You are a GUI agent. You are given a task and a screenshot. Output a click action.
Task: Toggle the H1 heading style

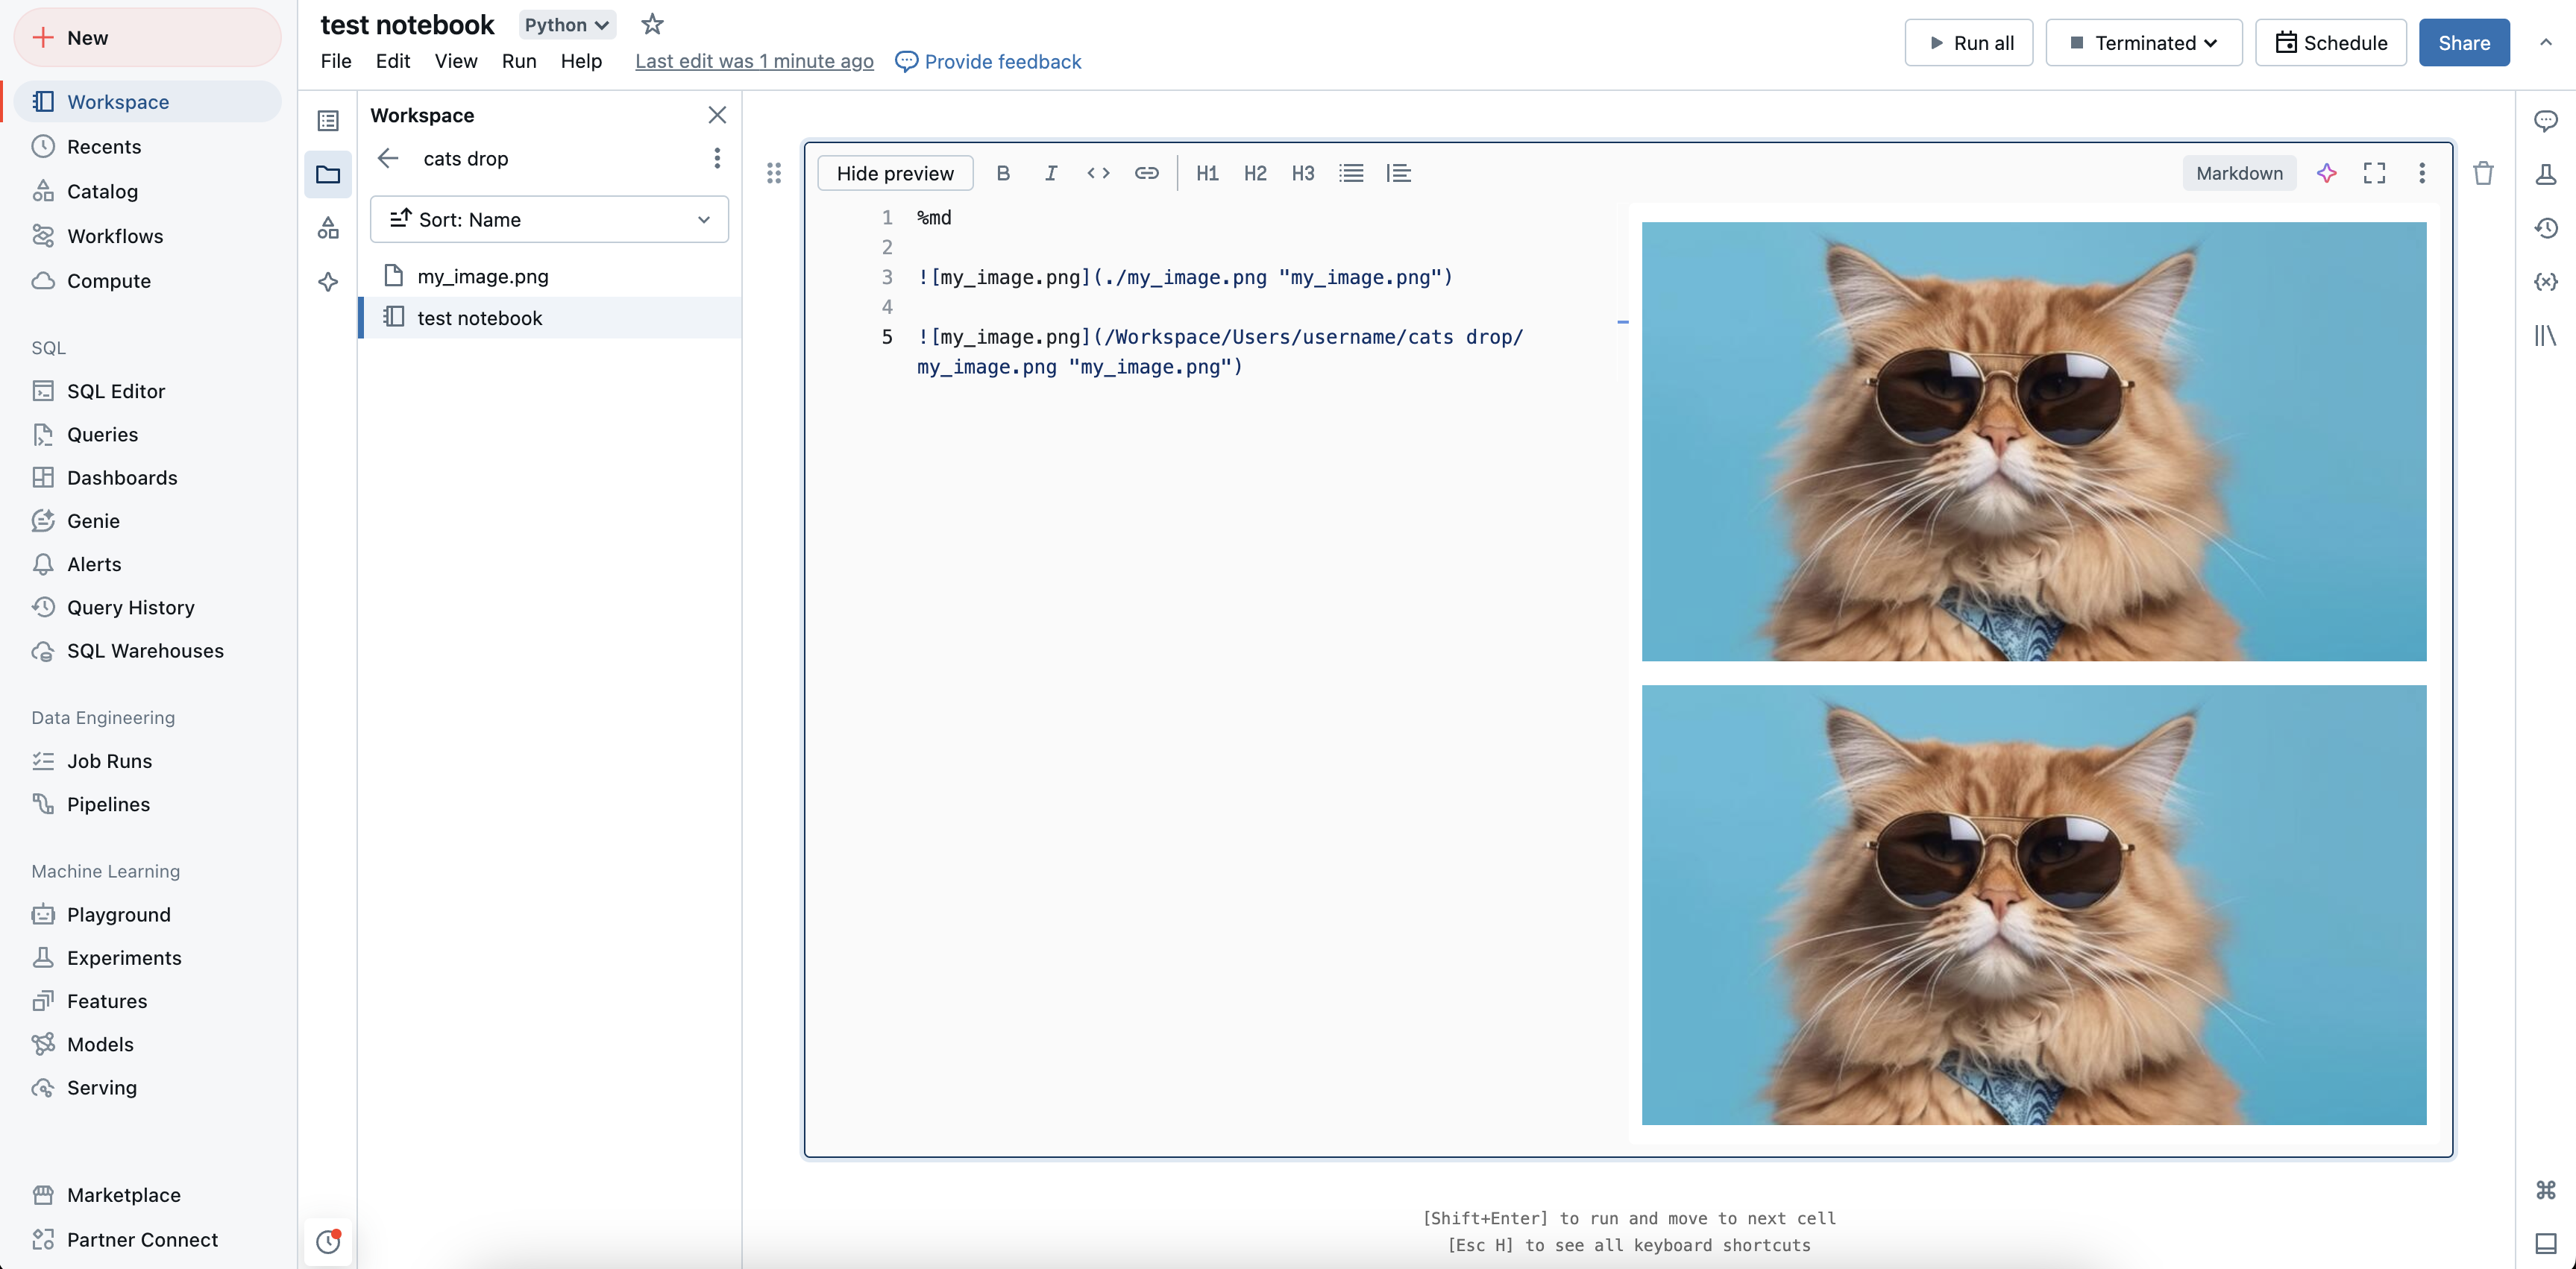[x=1207, y=172]
